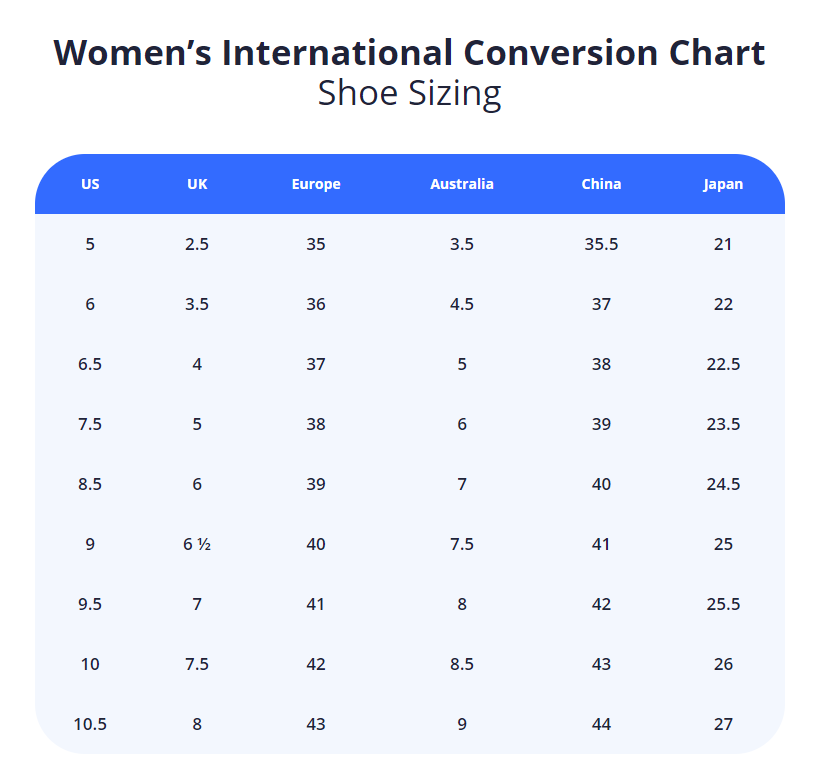Select the Japan size 25.5 cell
This screenshot has height=765, width=831.
click(723, 604)
